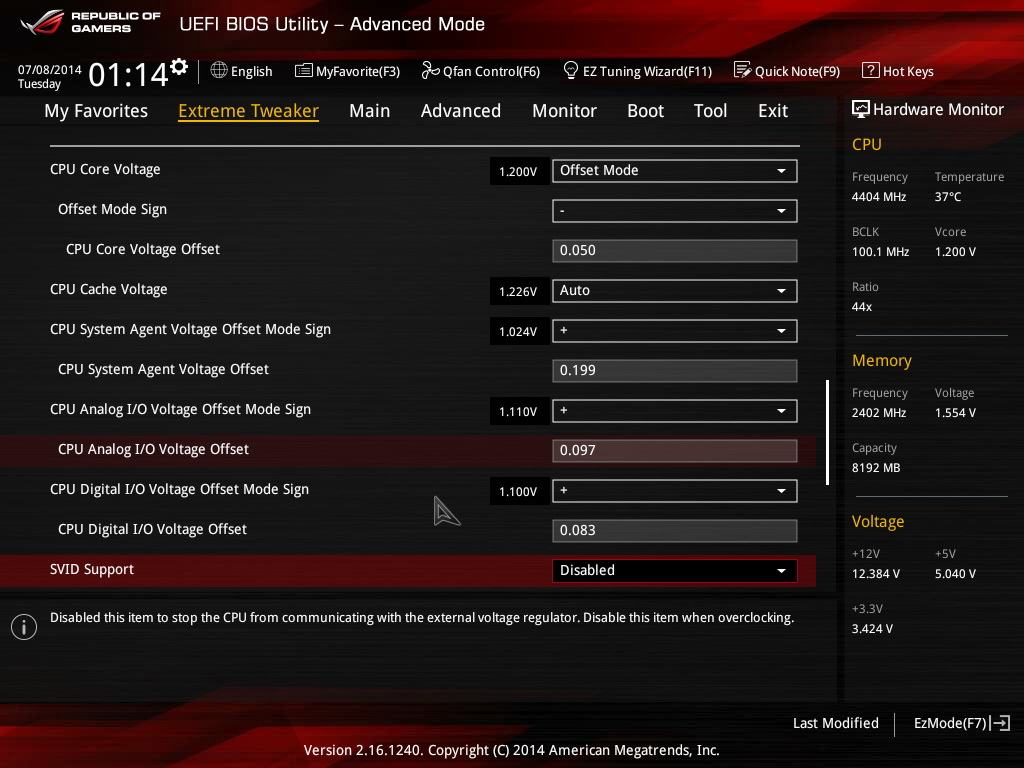Open CPU Core Voltage Offset Mode dropdown
Viewport: 1024px width, 768px height.
[x=675, y=171]
